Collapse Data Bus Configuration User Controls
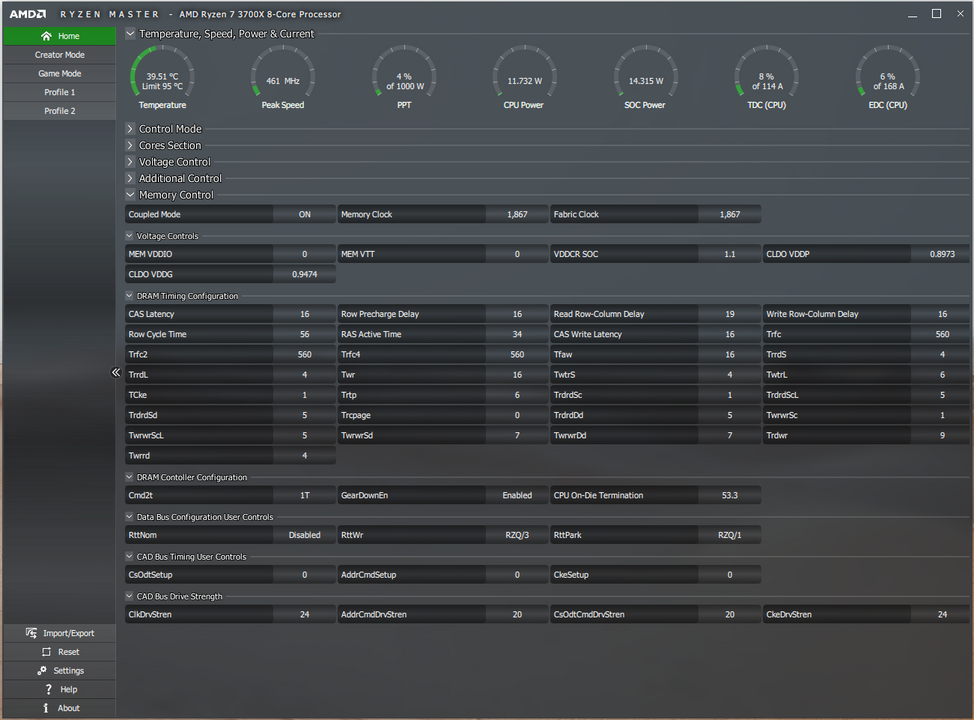This screenshot has height=720, width=974. [x=129, y=517]
